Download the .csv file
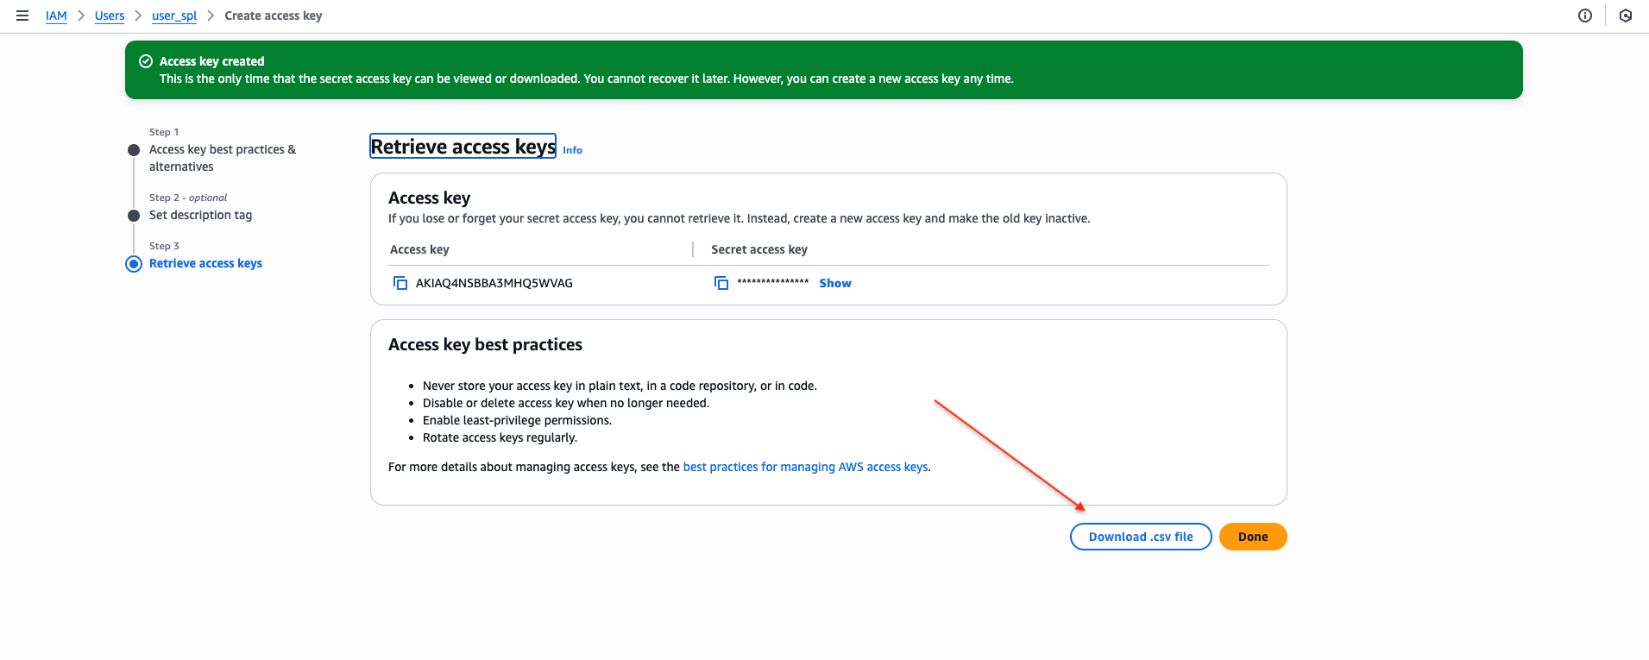 (1140, 537)
